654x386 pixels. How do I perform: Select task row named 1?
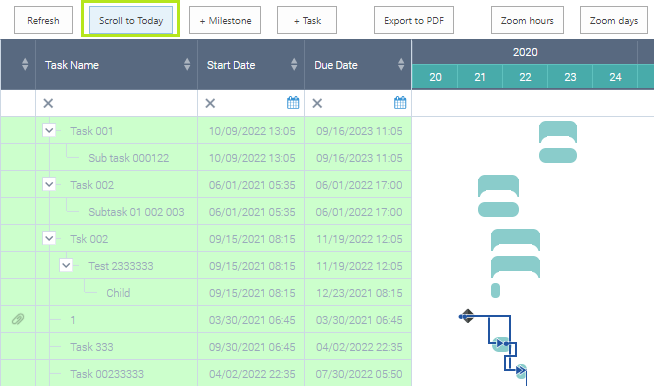coord(206,320)
